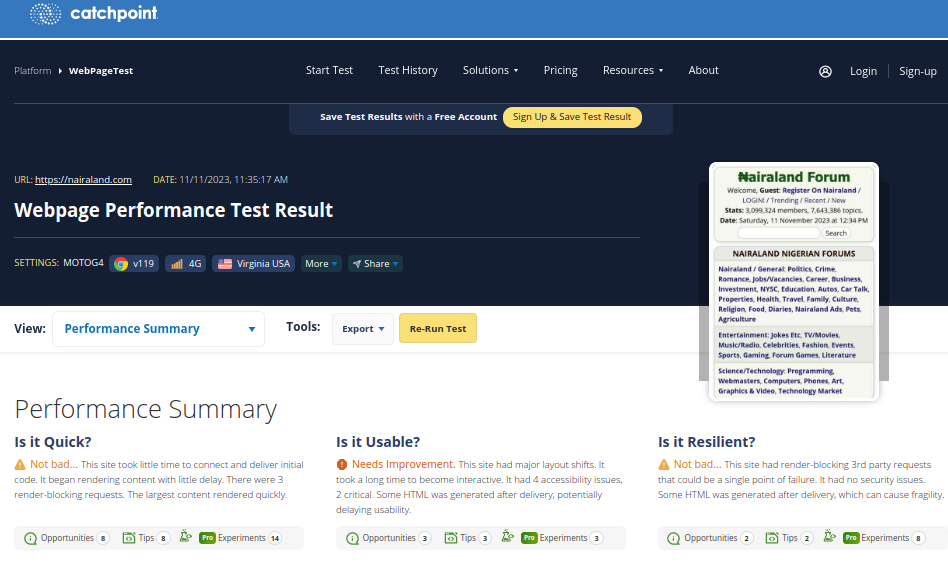Image resolution: width=948 pixels, height=568 pixels.
Task: Click the Nairaland Forum page screenshot thumbnail
Action: coord(793,281)
